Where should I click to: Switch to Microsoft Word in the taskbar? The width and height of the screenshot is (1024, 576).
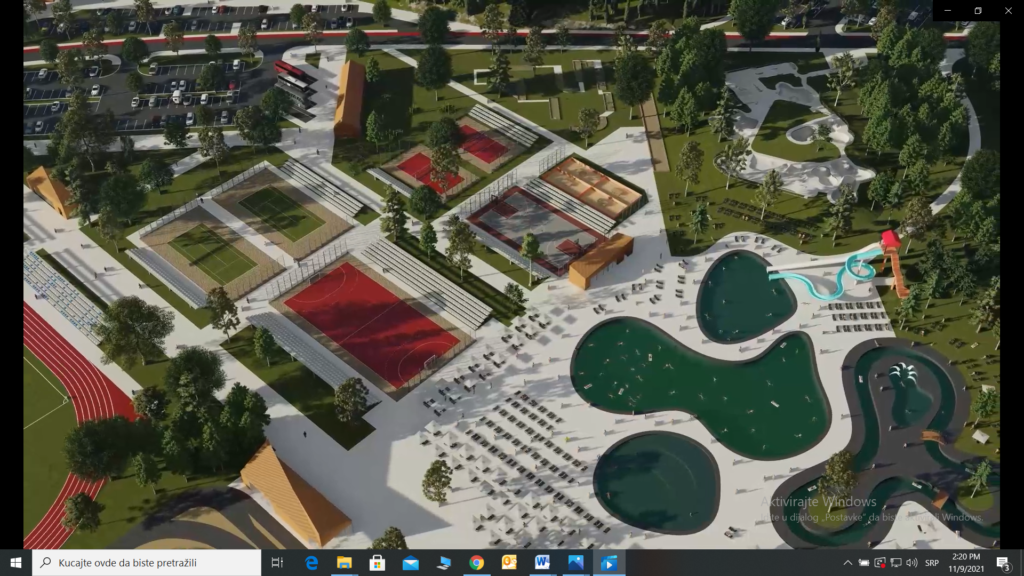pyautogui.click(x=543, y=562)
